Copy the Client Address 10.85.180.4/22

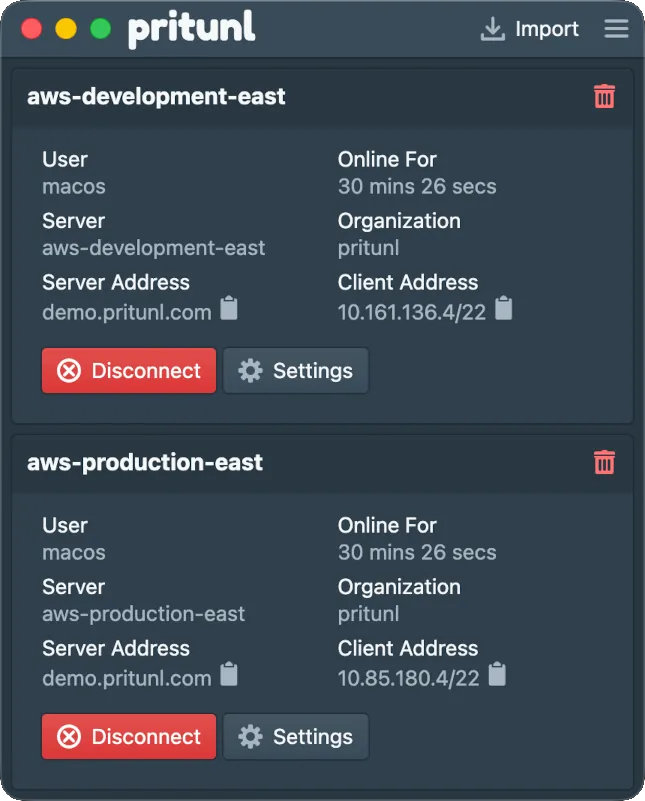[x=495, y=675]
